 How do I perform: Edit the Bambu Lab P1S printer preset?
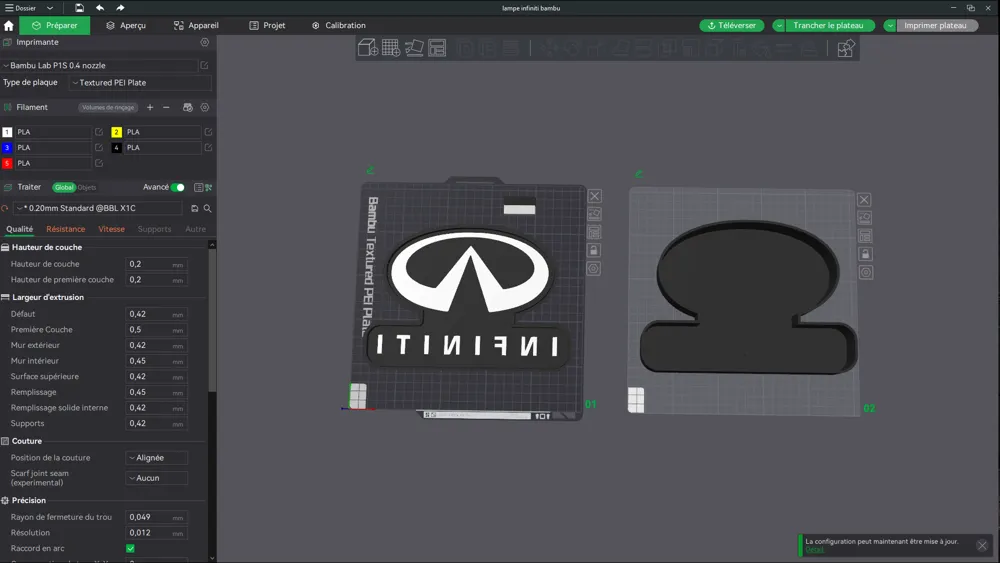click(x=204, y=65)
